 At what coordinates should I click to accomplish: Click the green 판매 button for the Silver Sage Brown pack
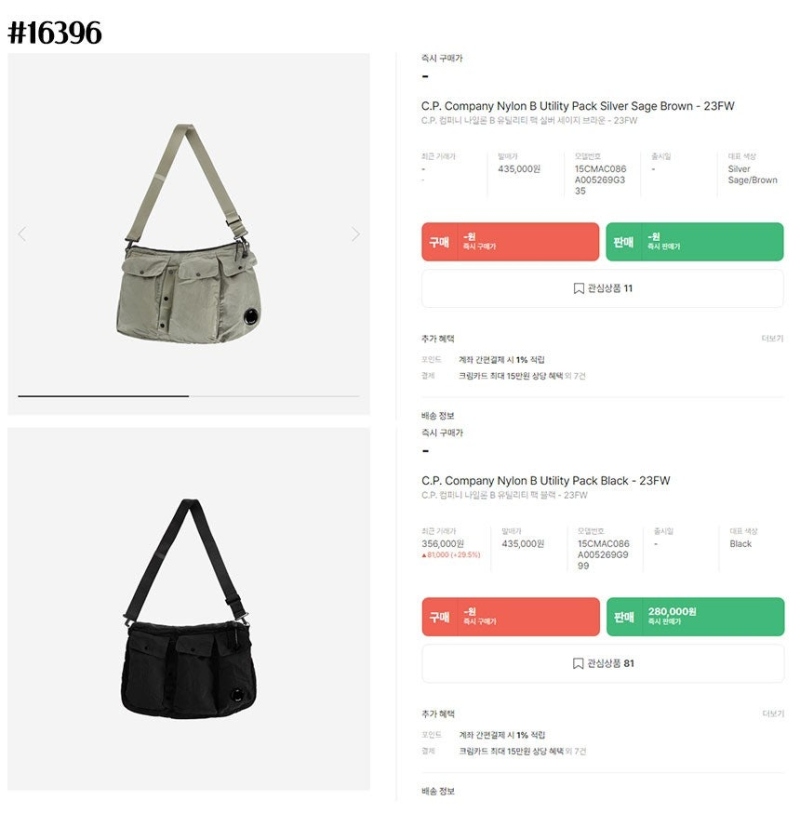[694, 242]
